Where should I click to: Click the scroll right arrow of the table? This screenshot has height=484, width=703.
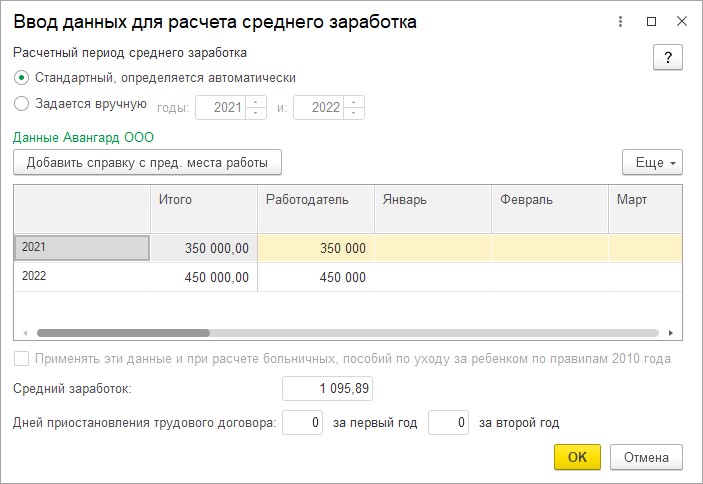point(671,333)
